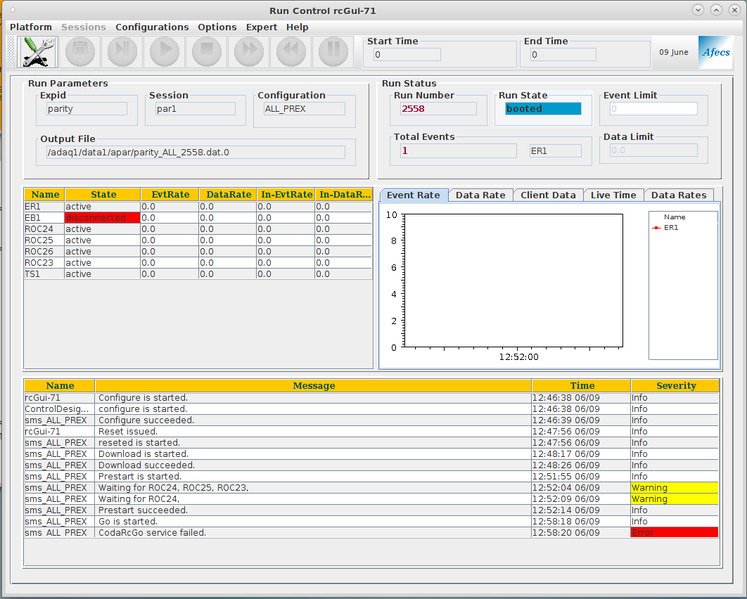Maximize the Run Control window
747x599 pixels.
(x=716, y=10)
